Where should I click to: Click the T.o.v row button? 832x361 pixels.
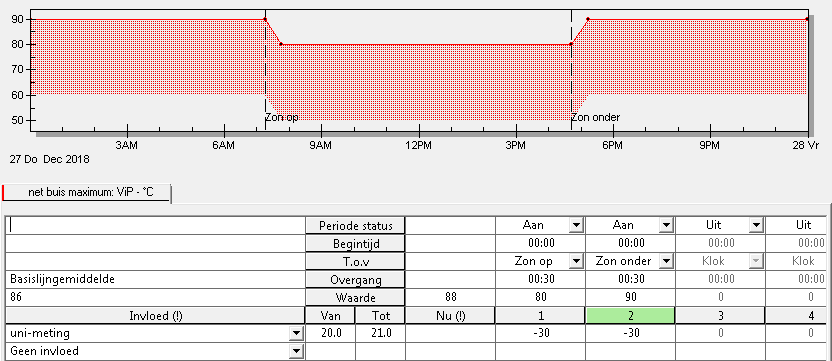(356, 261)
